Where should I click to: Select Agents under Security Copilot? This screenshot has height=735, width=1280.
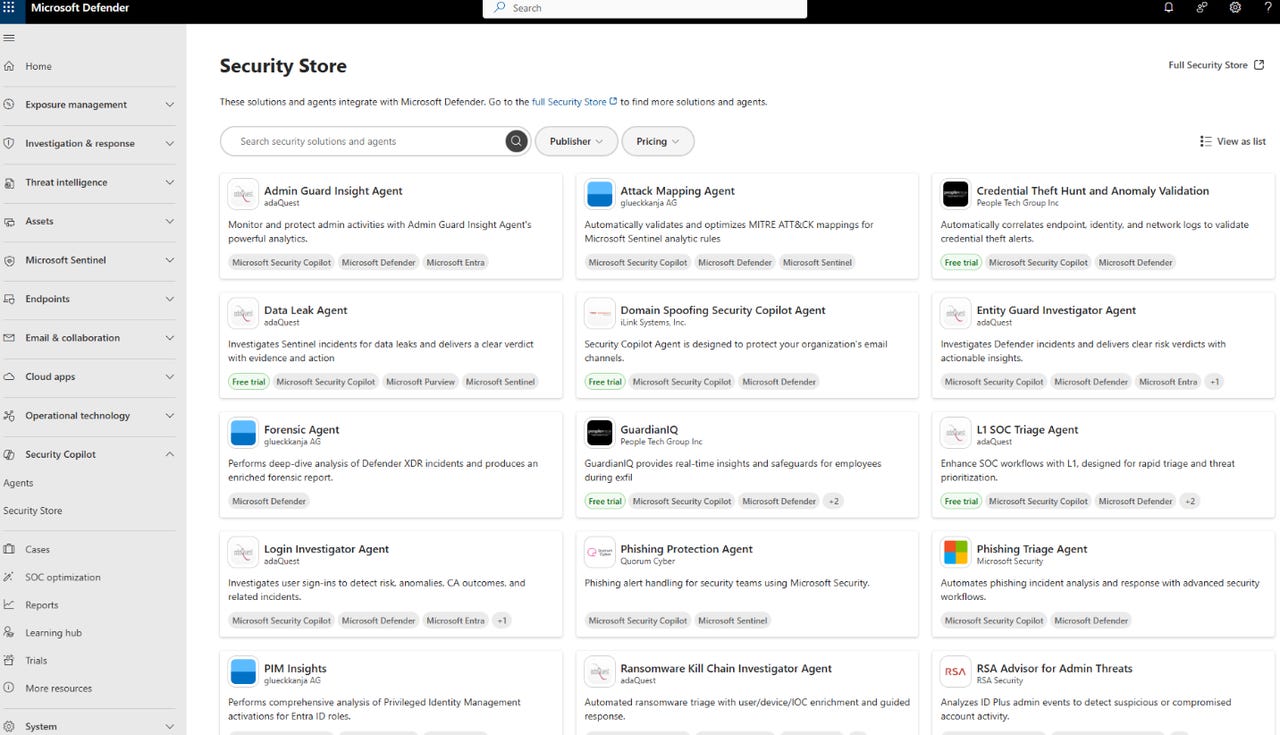tap(18, 483)
